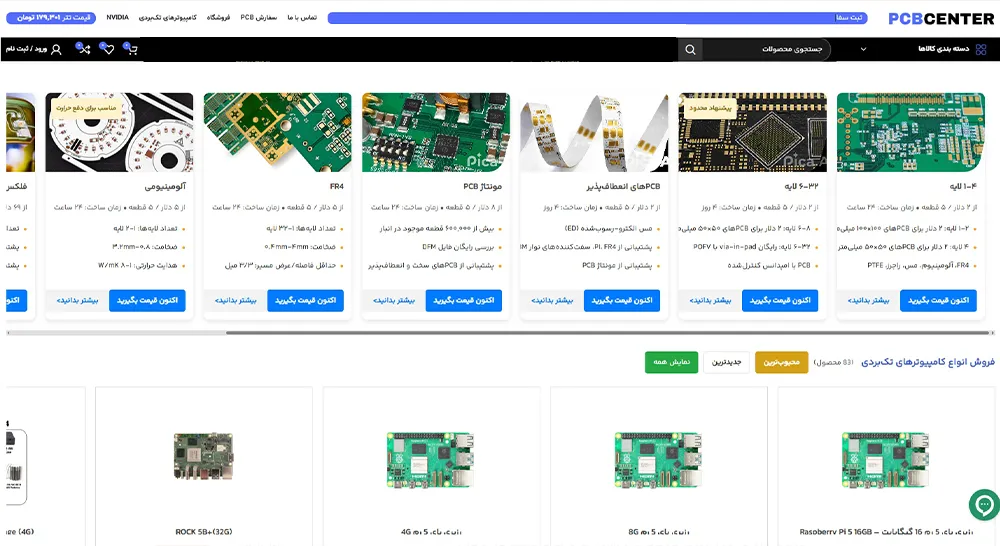Image resolution: width=1000 pixels, height=546 pixels.
Task: Click the آلومینیومی card title
Action: pyautogui.click(x=165, y=187)
